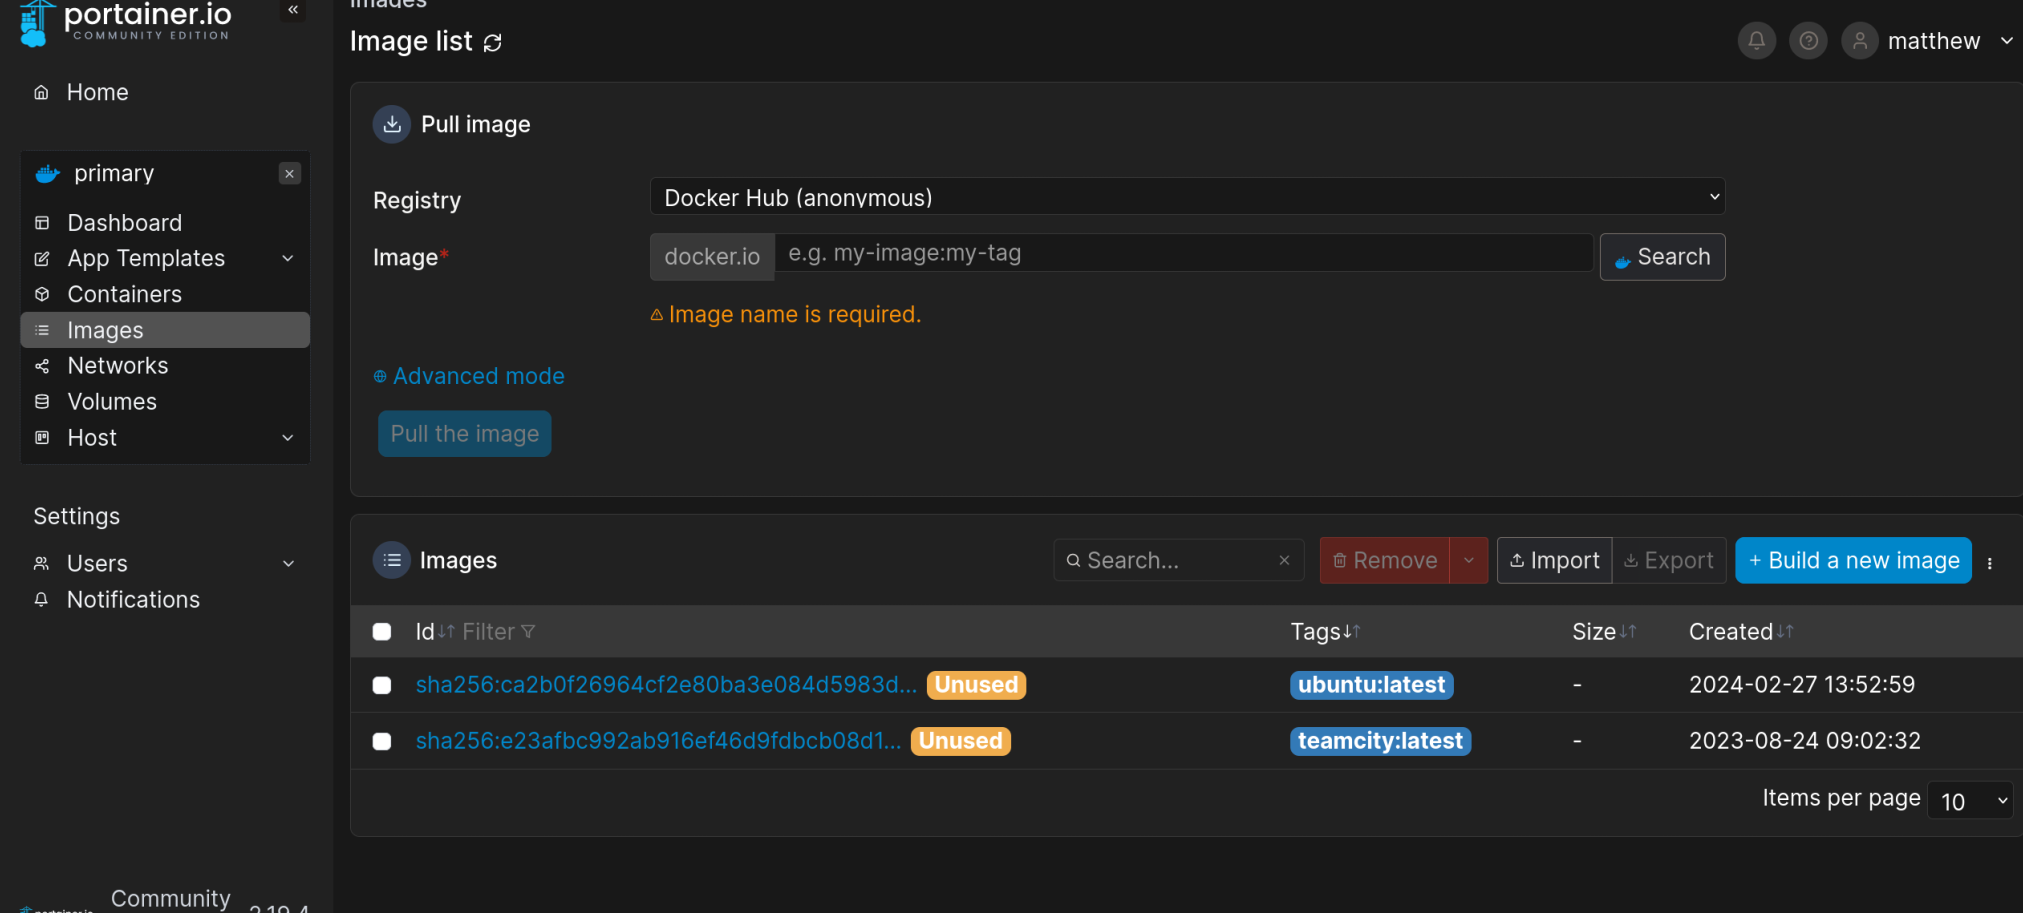Toggle select-all images checkbox

coord(382,632)
